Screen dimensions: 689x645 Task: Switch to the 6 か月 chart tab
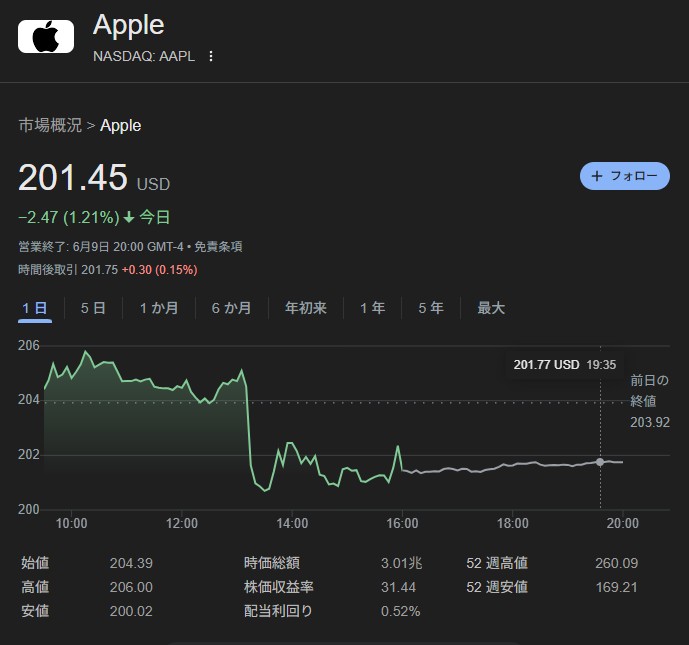point(232,308)
